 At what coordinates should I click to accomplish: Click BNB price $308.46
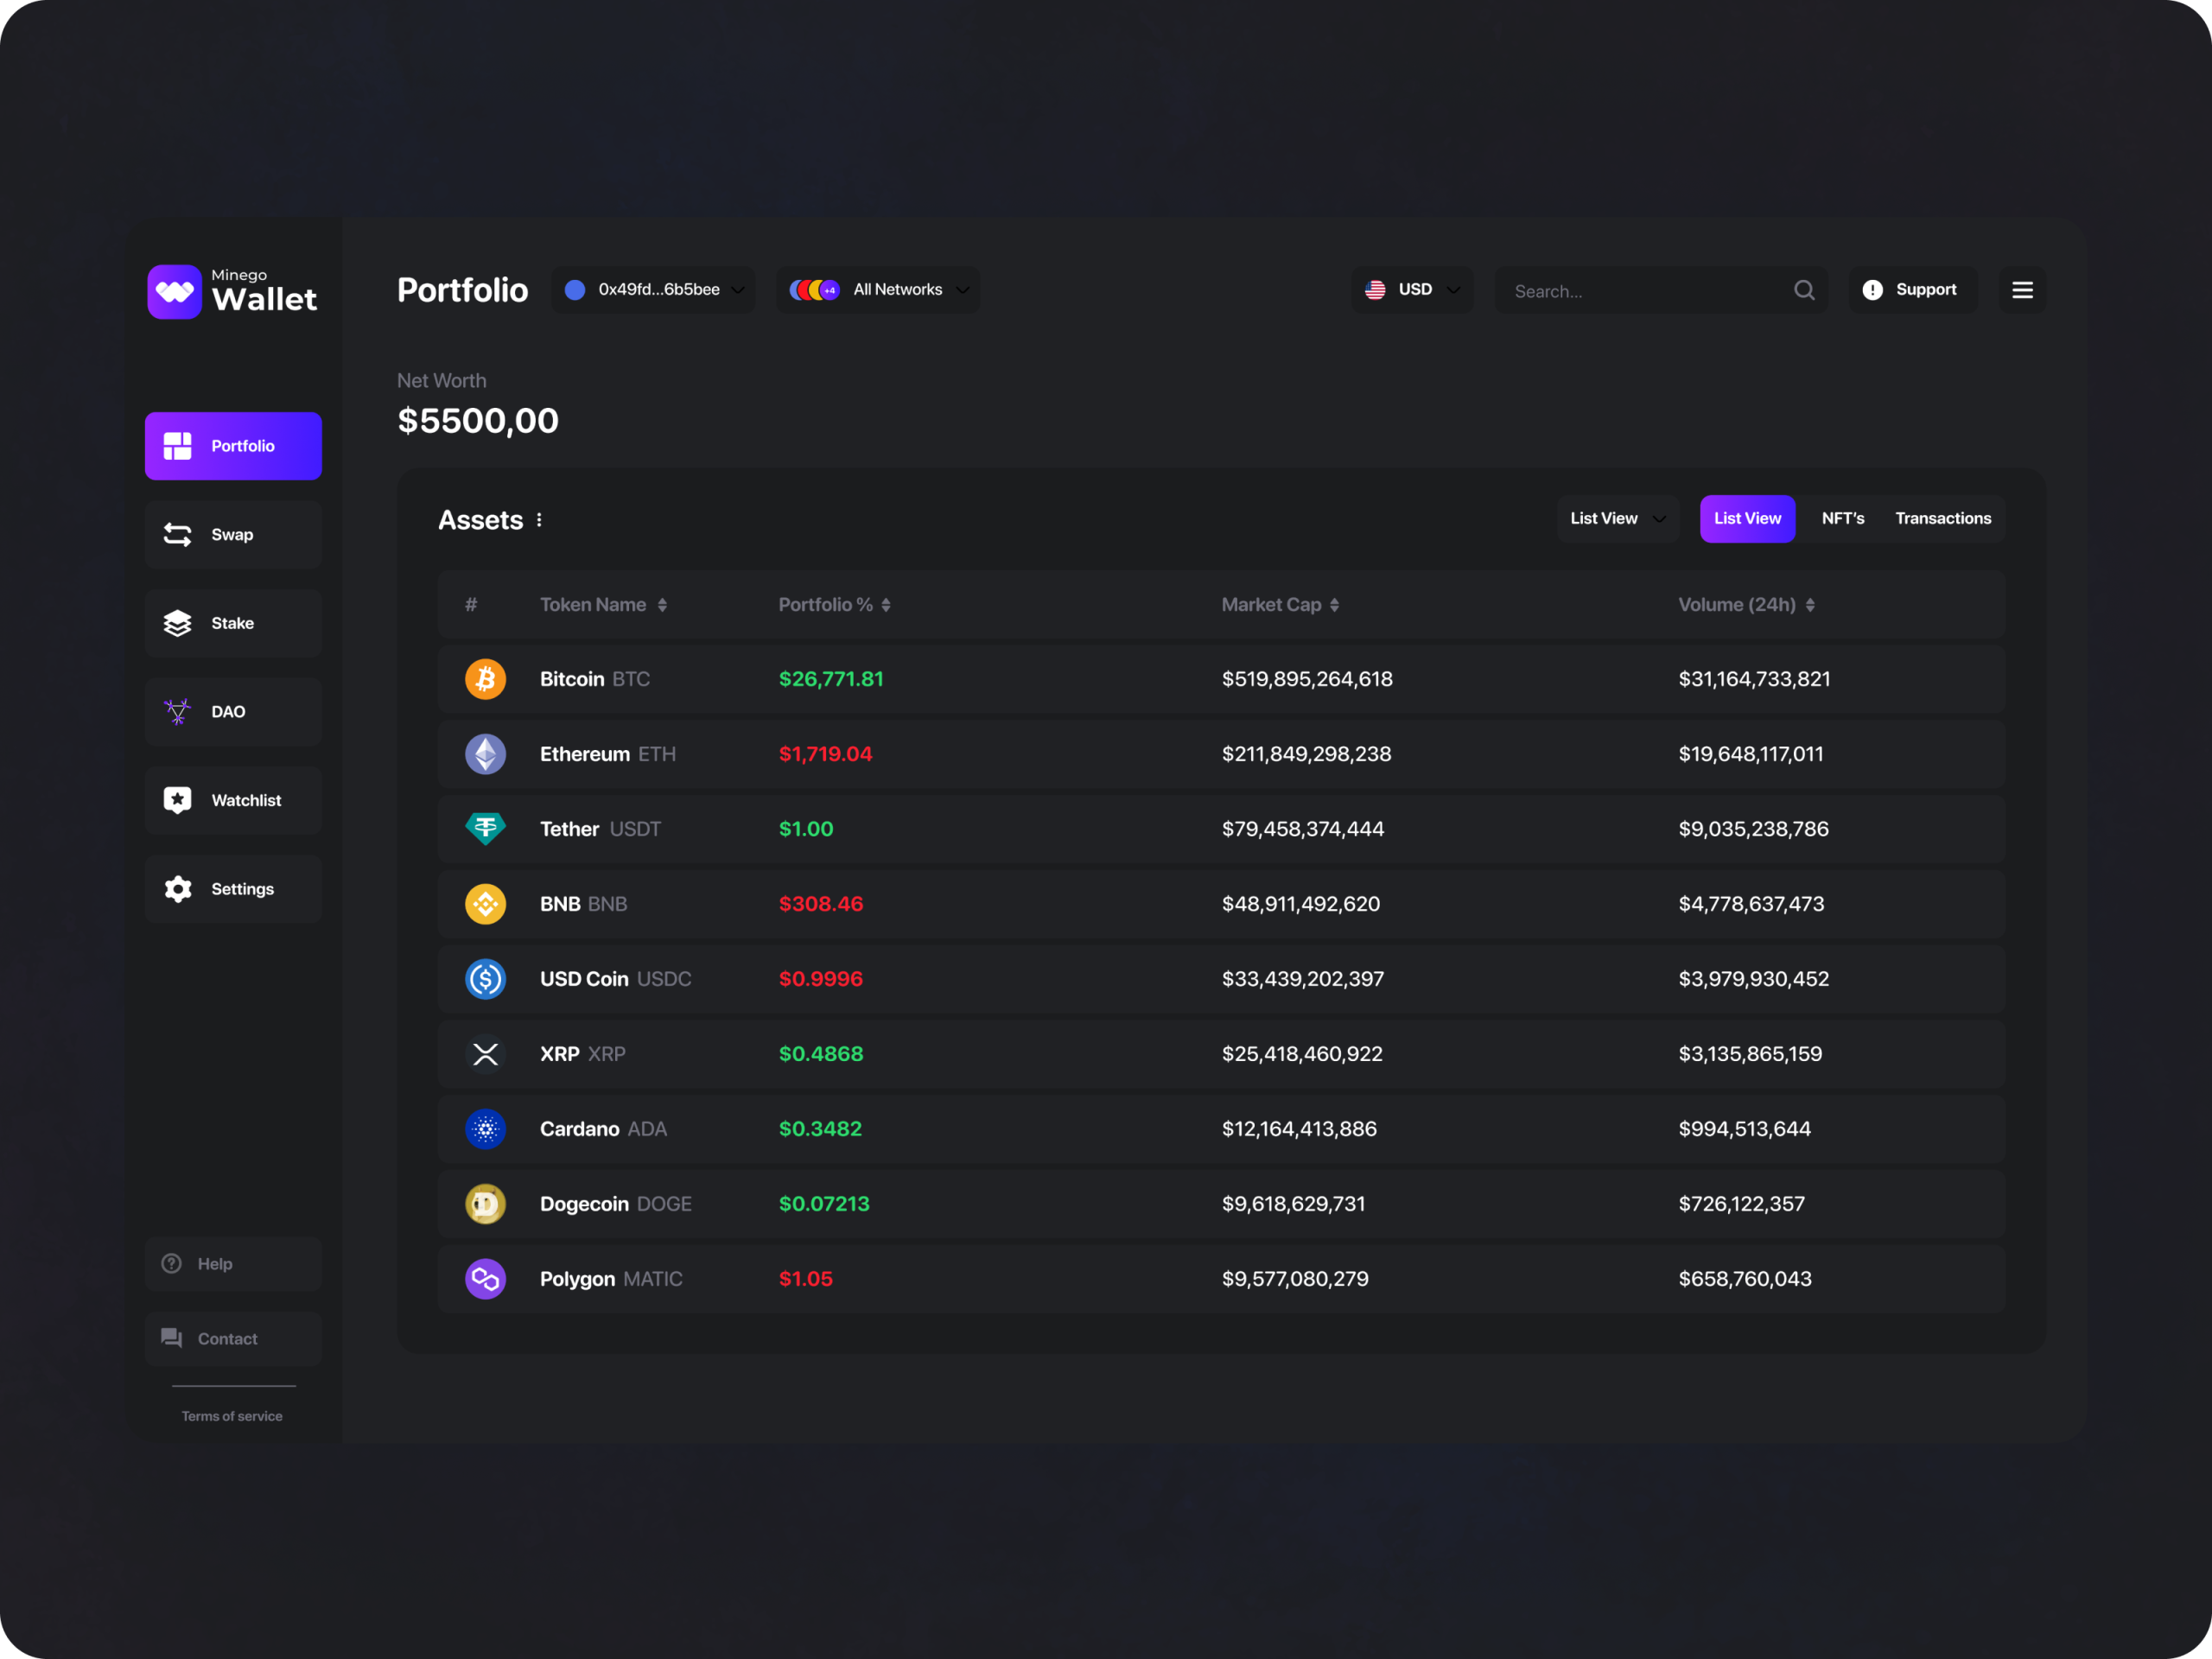(x=821, y=904)
